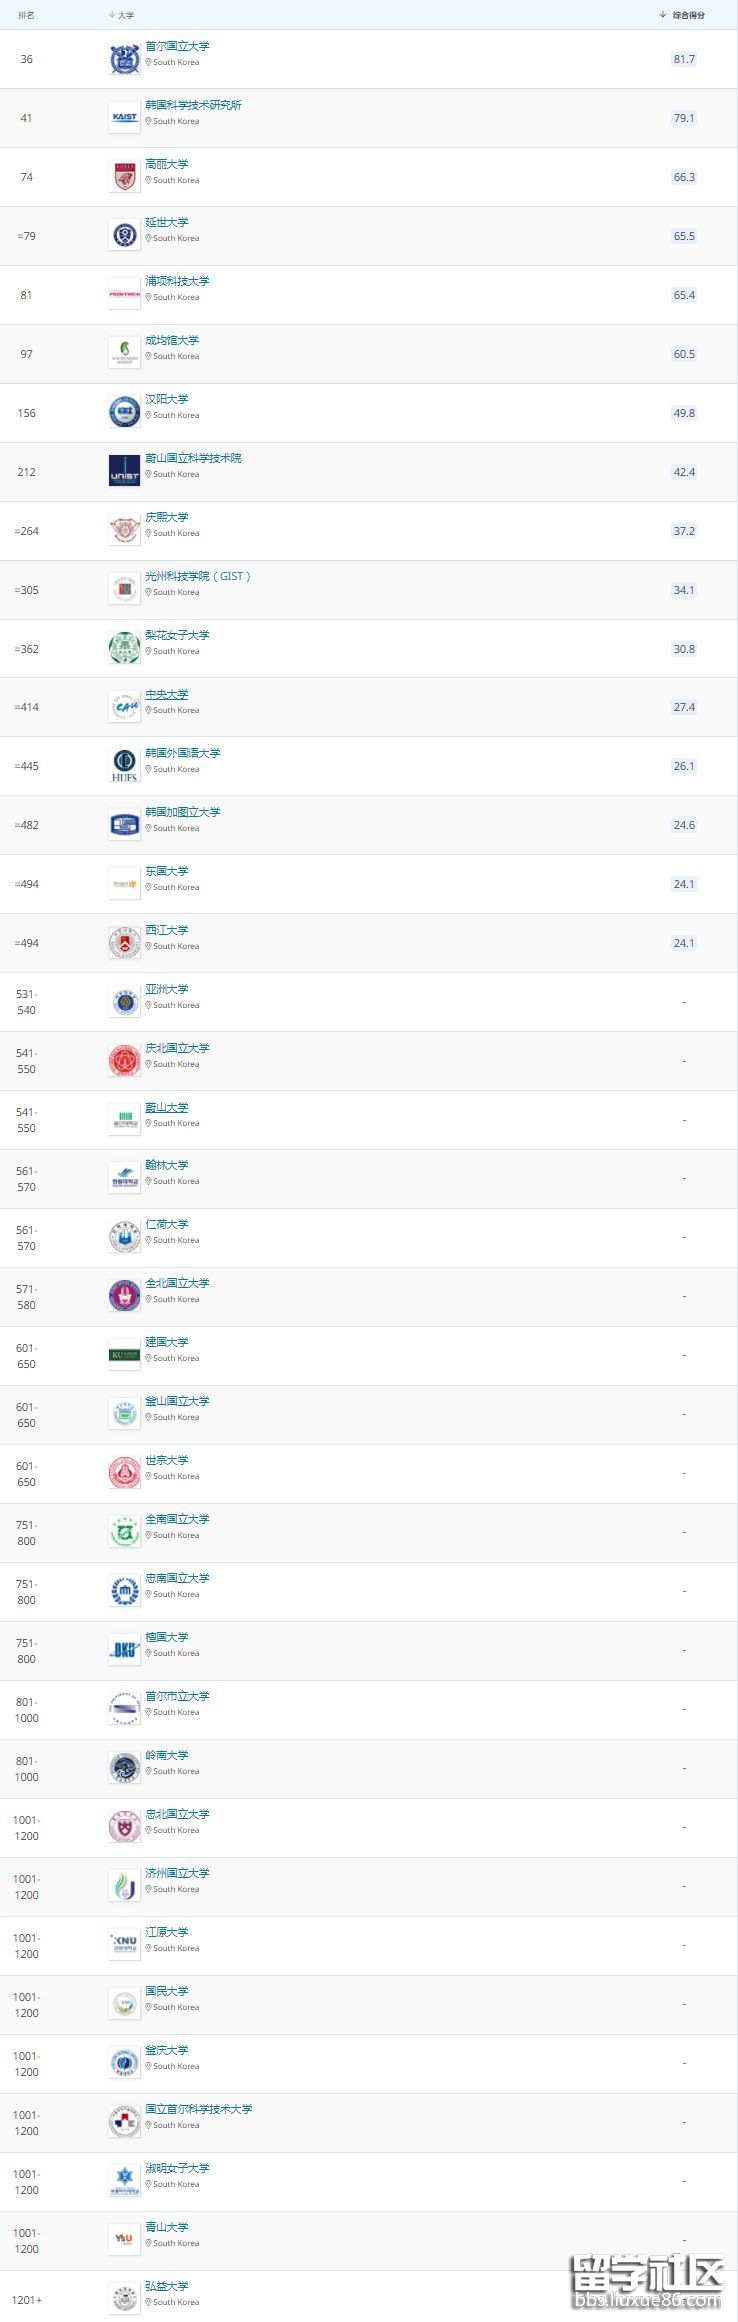Click the POSTECH logo icon
Screen dimensions: 738x2322
click(124, 295)
